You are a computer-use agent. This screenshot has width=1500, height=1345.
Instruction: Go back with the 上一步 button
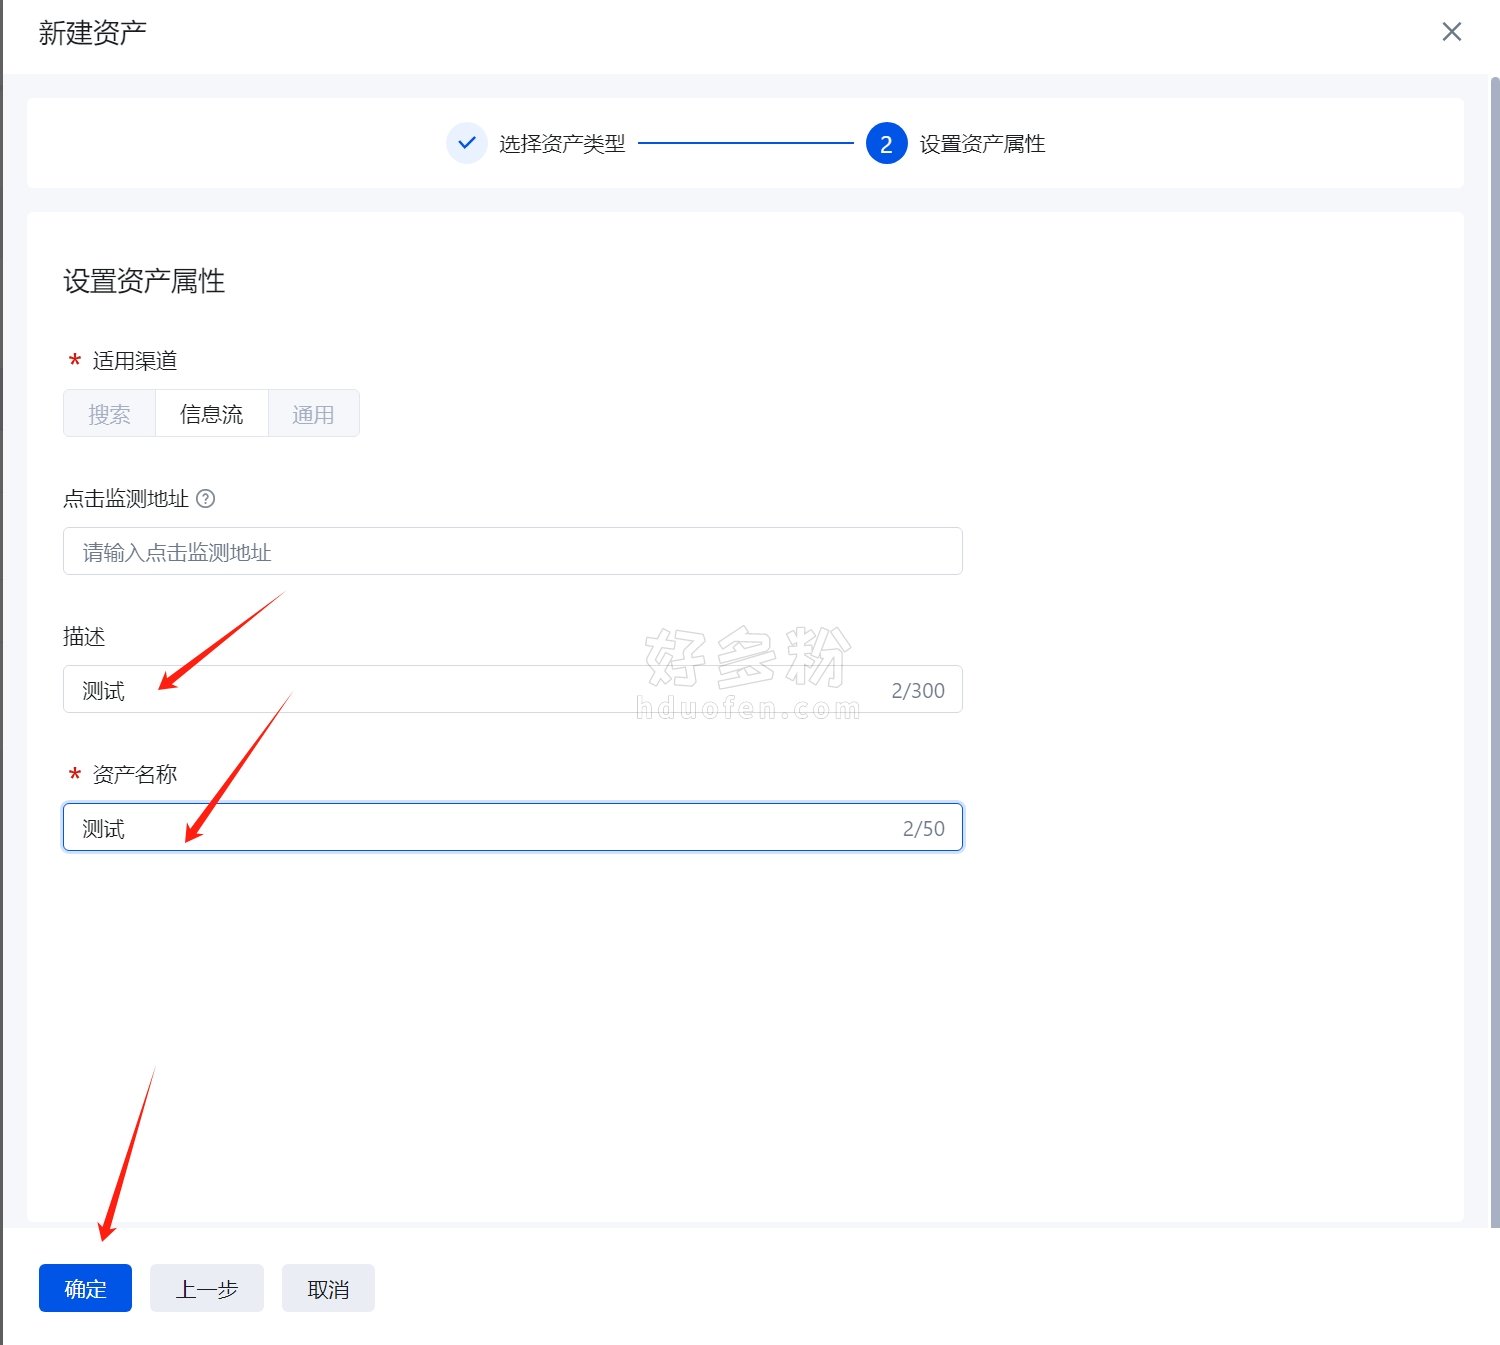coord(207,1288)
